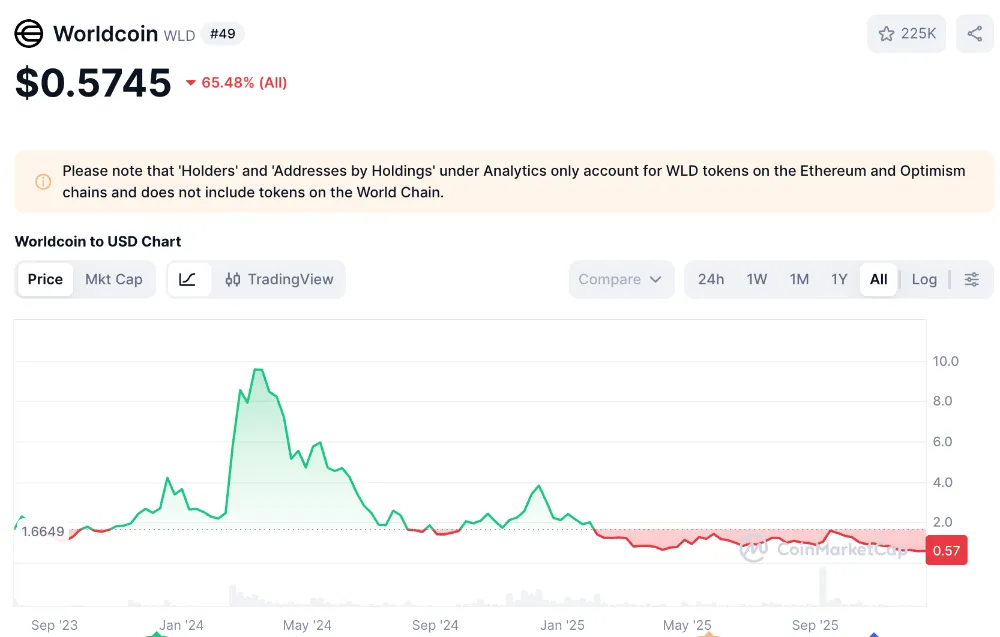Switch to the line chart view icon
Image resolution: width=1000 pixels, height=637 pixels.
click(188, 280)
